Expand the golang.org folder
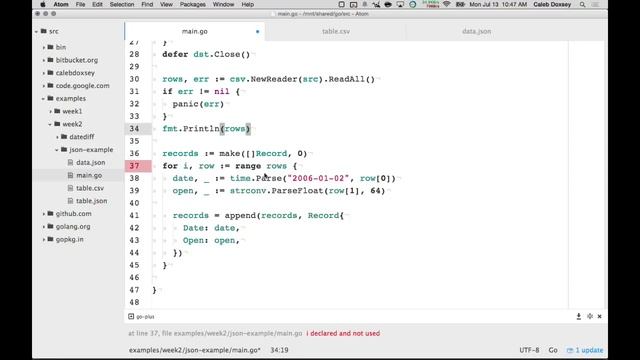 click(x=44, y=227)
